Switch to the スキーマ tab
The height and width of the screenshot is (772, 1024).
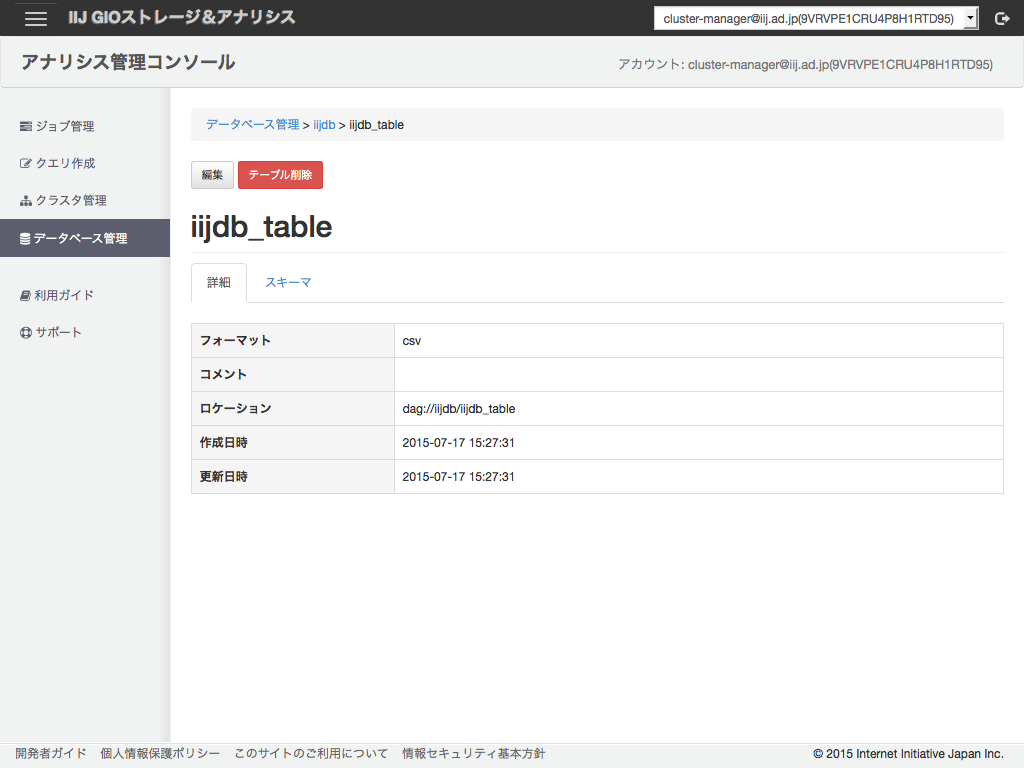[288, 282]
